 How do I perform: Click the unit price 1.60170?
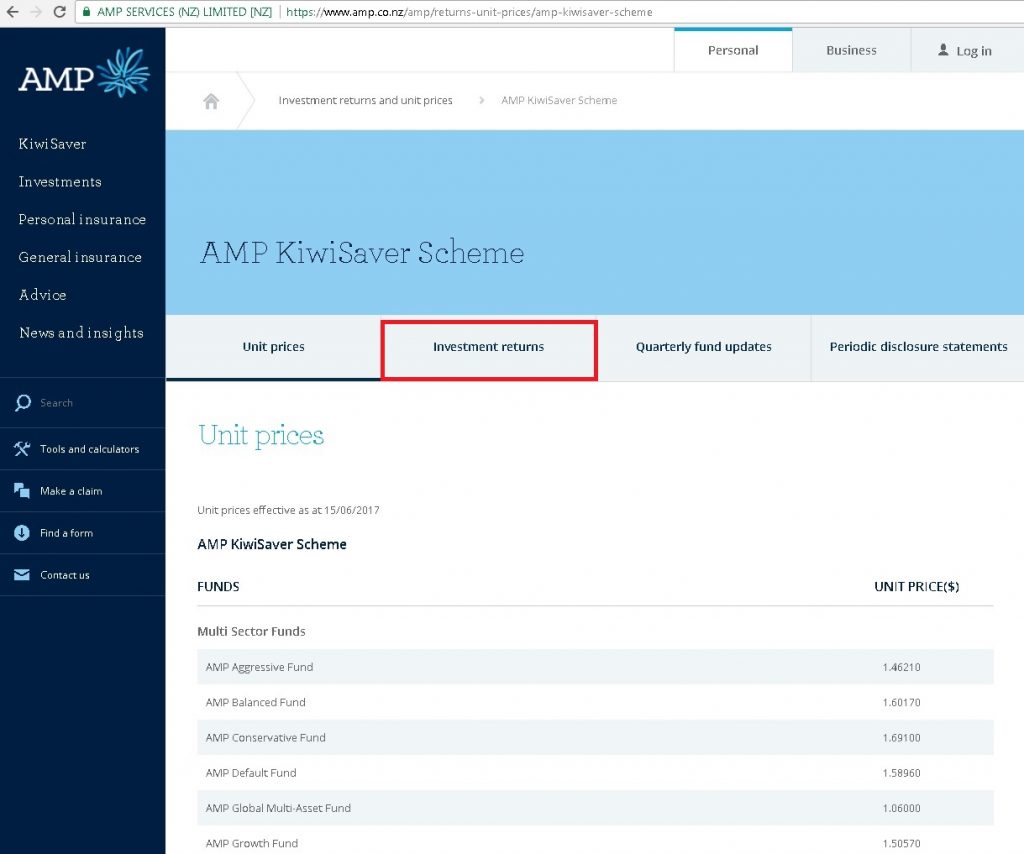pos(901,703)
